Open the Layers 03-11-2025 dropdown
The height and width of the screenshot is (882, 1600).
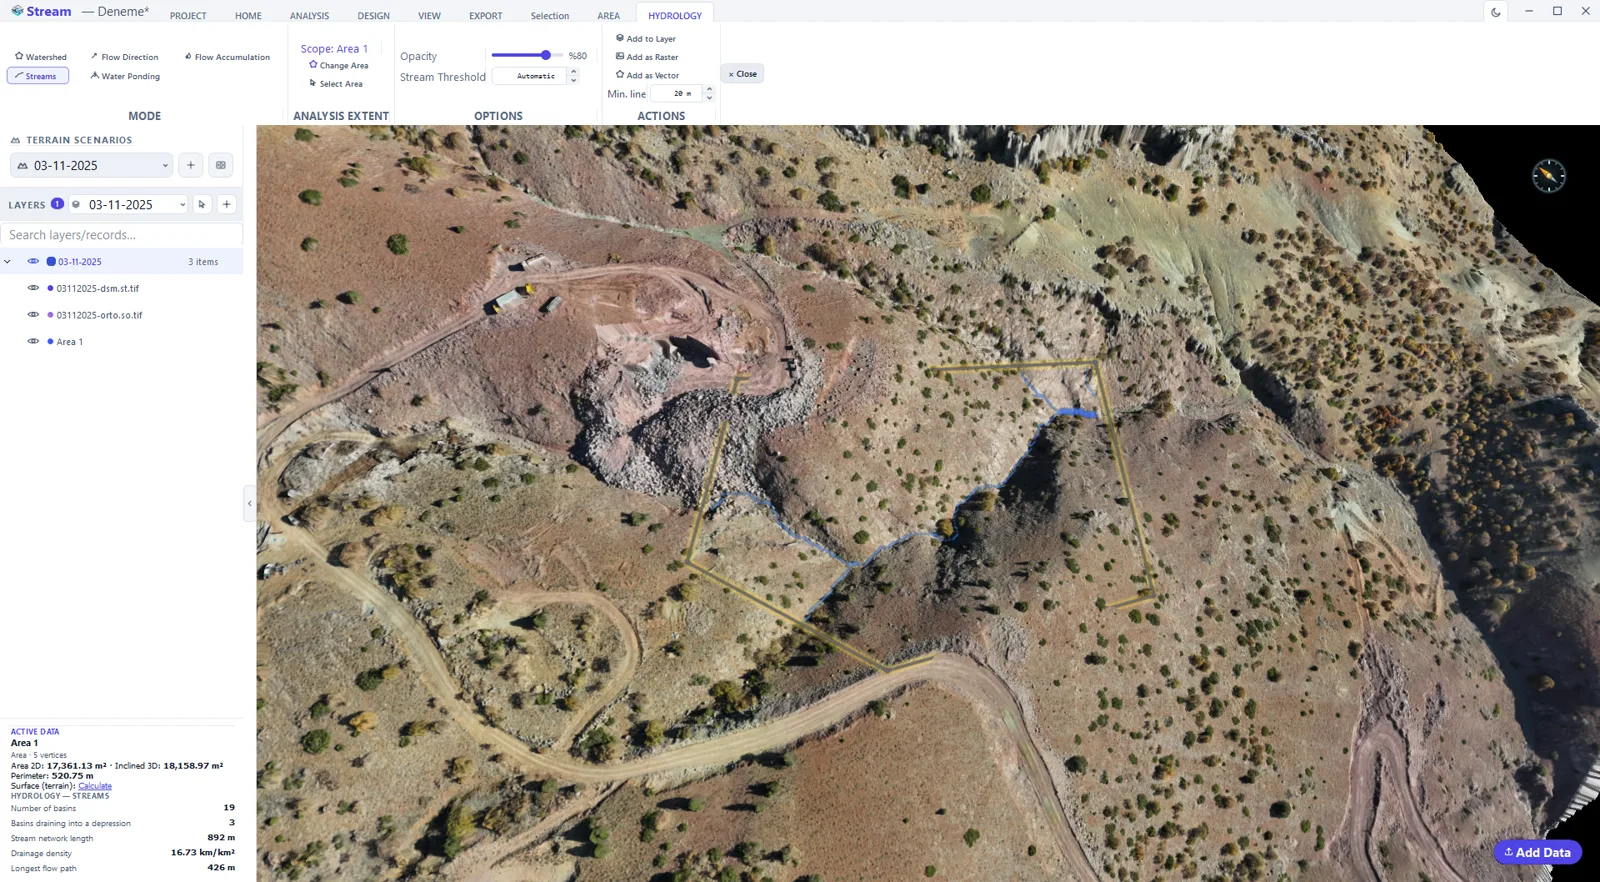[128, 205]
